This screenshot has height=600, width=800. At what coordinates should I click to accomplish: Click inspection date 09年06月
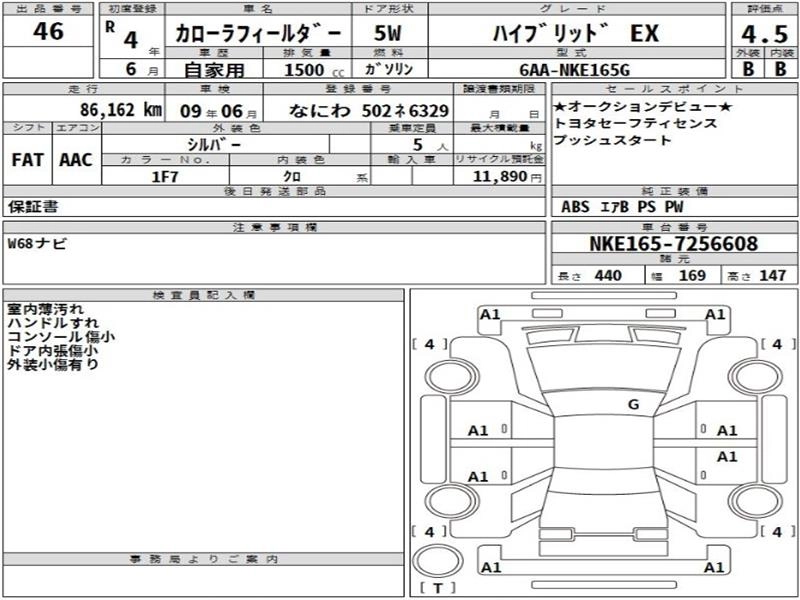(219, 111)
